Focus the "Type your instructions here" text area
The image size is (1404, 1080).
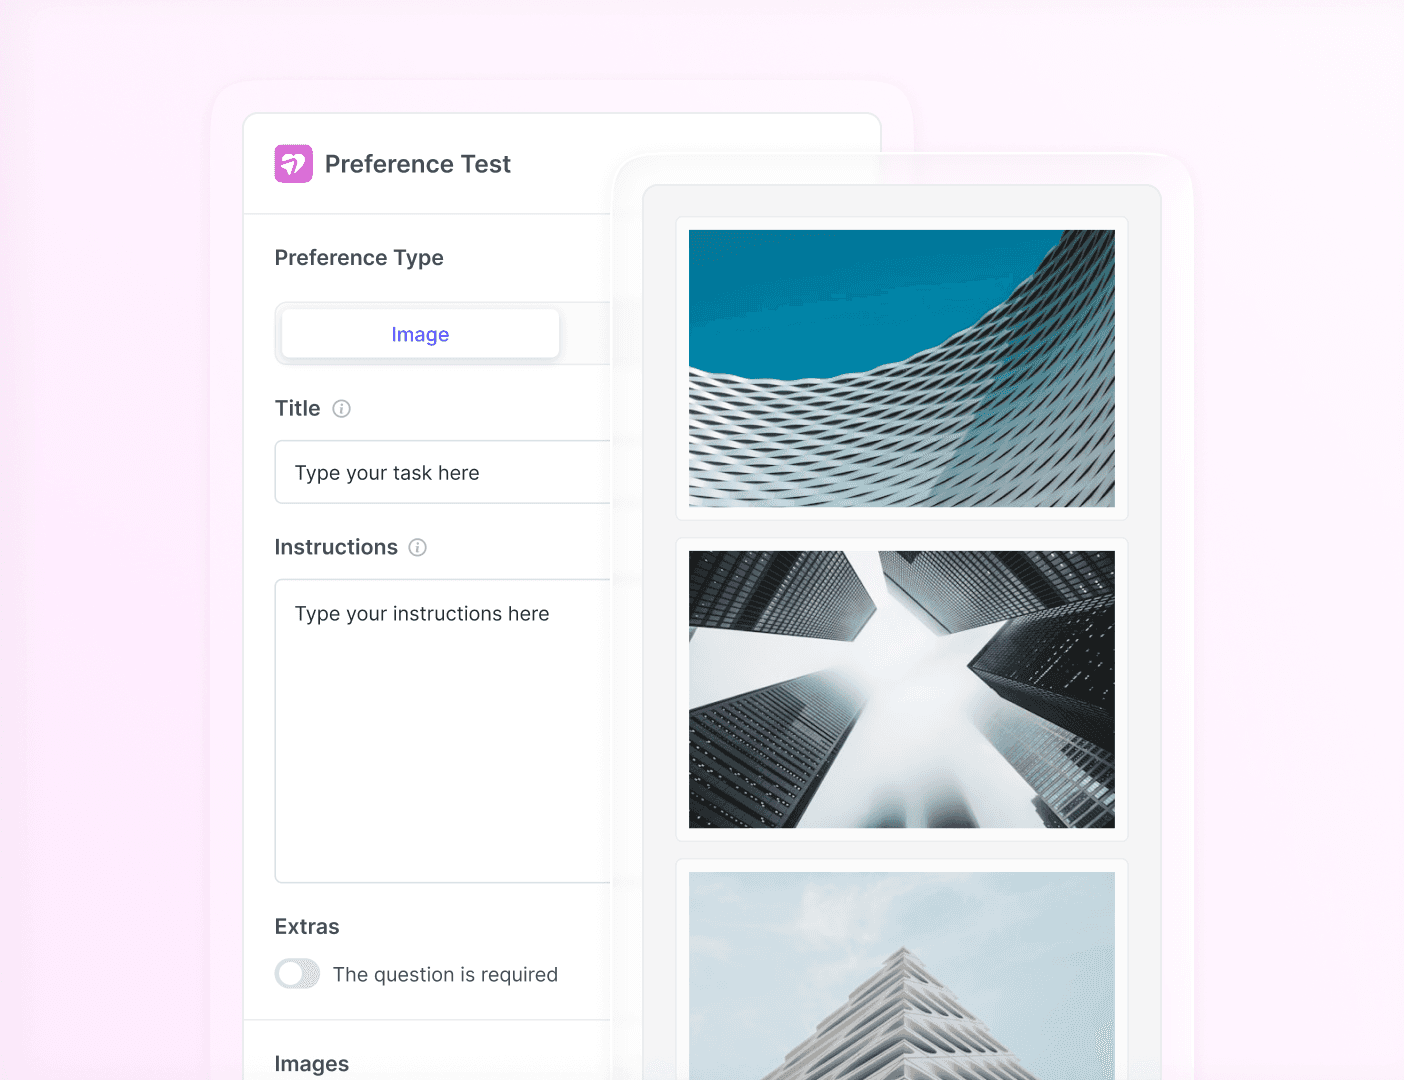443,731
